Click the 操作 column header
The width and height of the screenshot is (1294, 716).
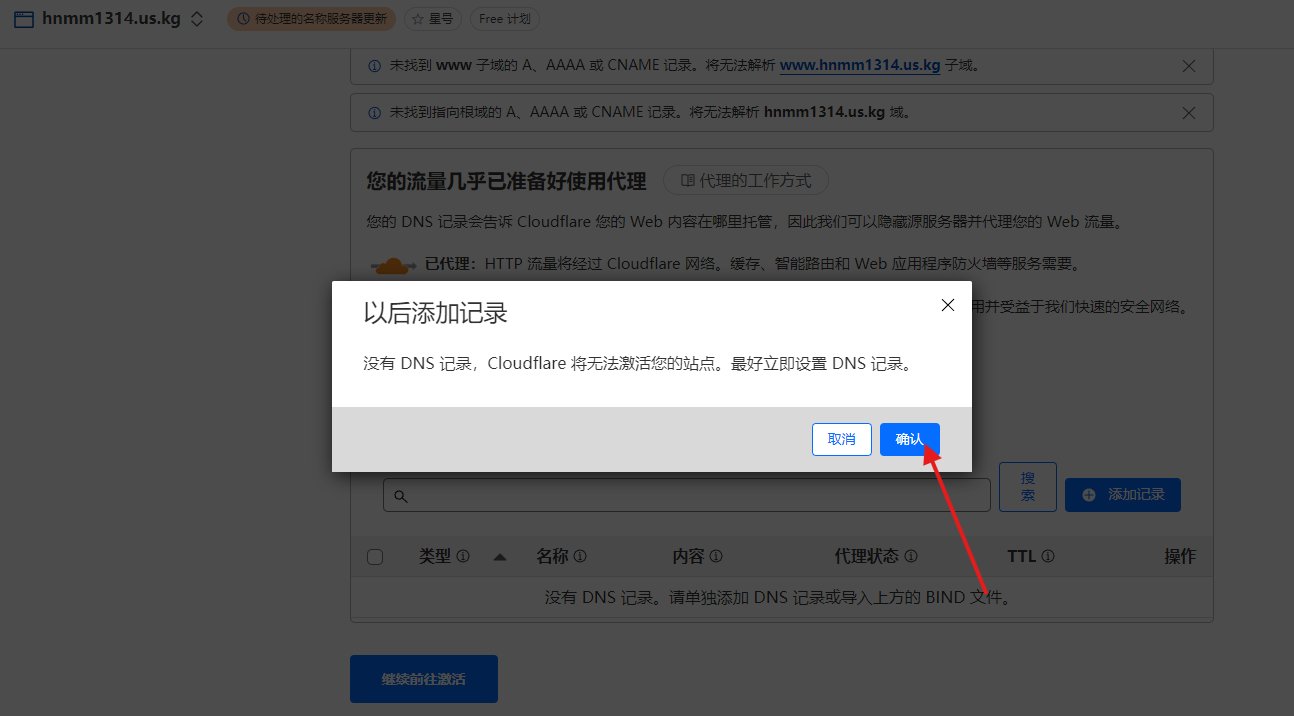[1180, 557]
